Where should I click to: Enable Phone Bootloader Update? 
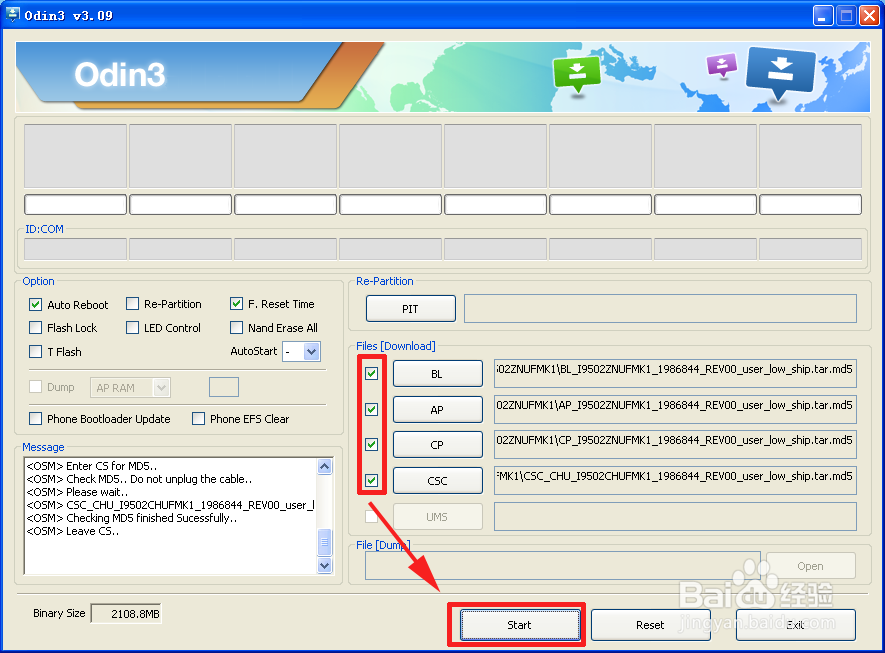pyautogui.click(x=36, y=419)
